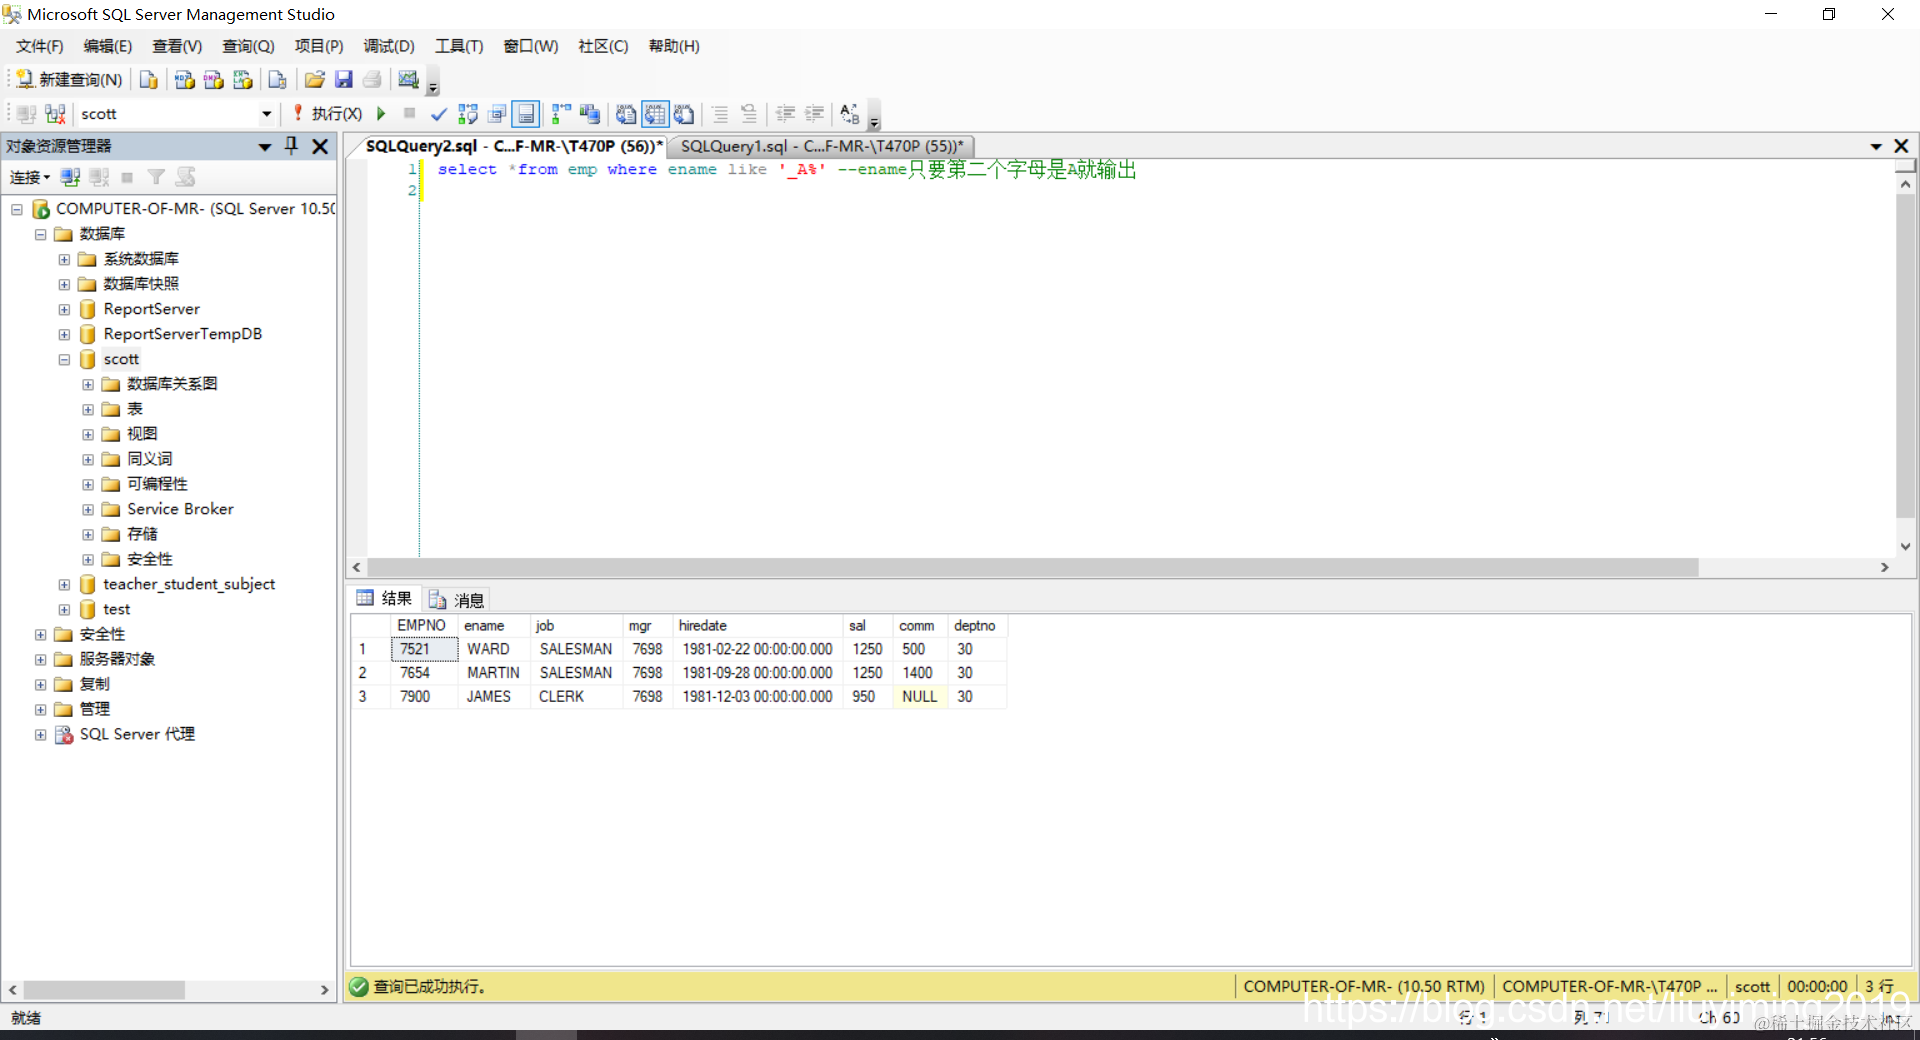Switch to the SQLQuery1.sql tab
The image size is (1920, 1040).
click(x=822, y=146)
